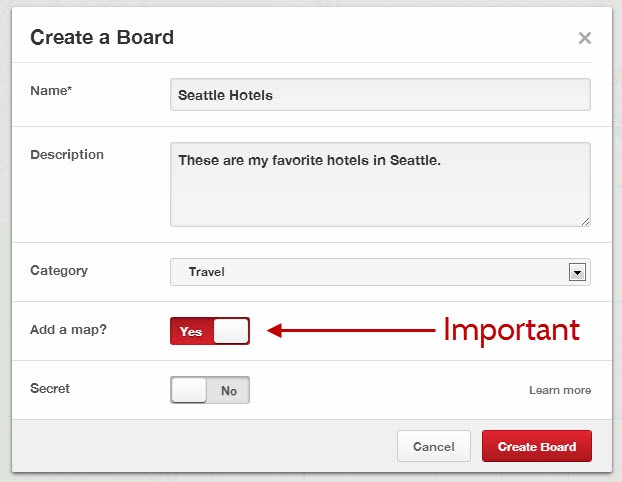The width and height of the screenshot is (622, 482).
Task: Click the No label on Secret toggle
Action: tap(229, 391)
